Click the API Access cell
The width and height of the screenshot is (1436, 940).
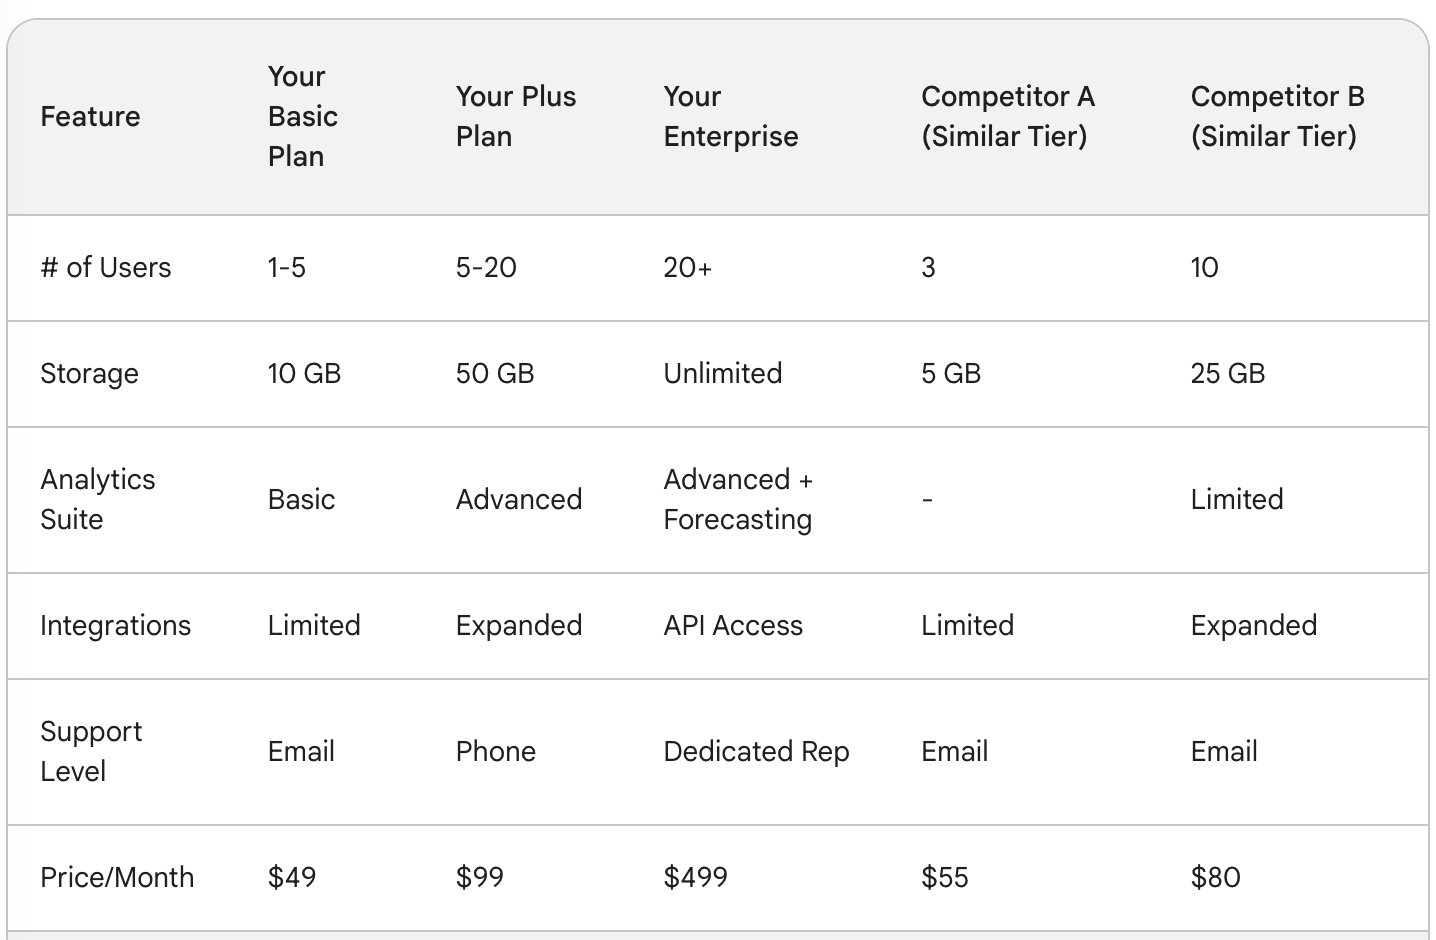point(733,626)
